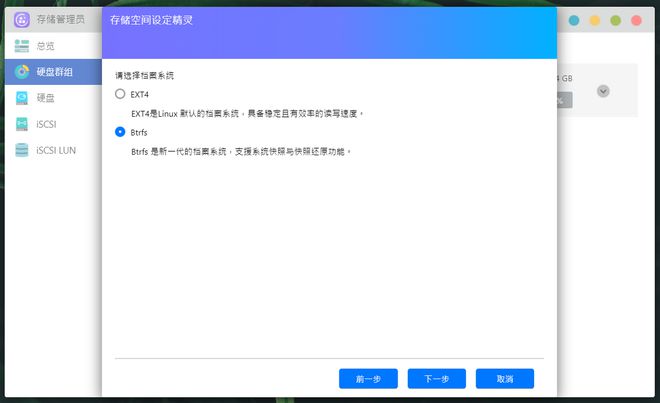Expand the chevron in the background storage panel
Screen dimensions: 660x403
pyautogui.click(x=603, y=91)
